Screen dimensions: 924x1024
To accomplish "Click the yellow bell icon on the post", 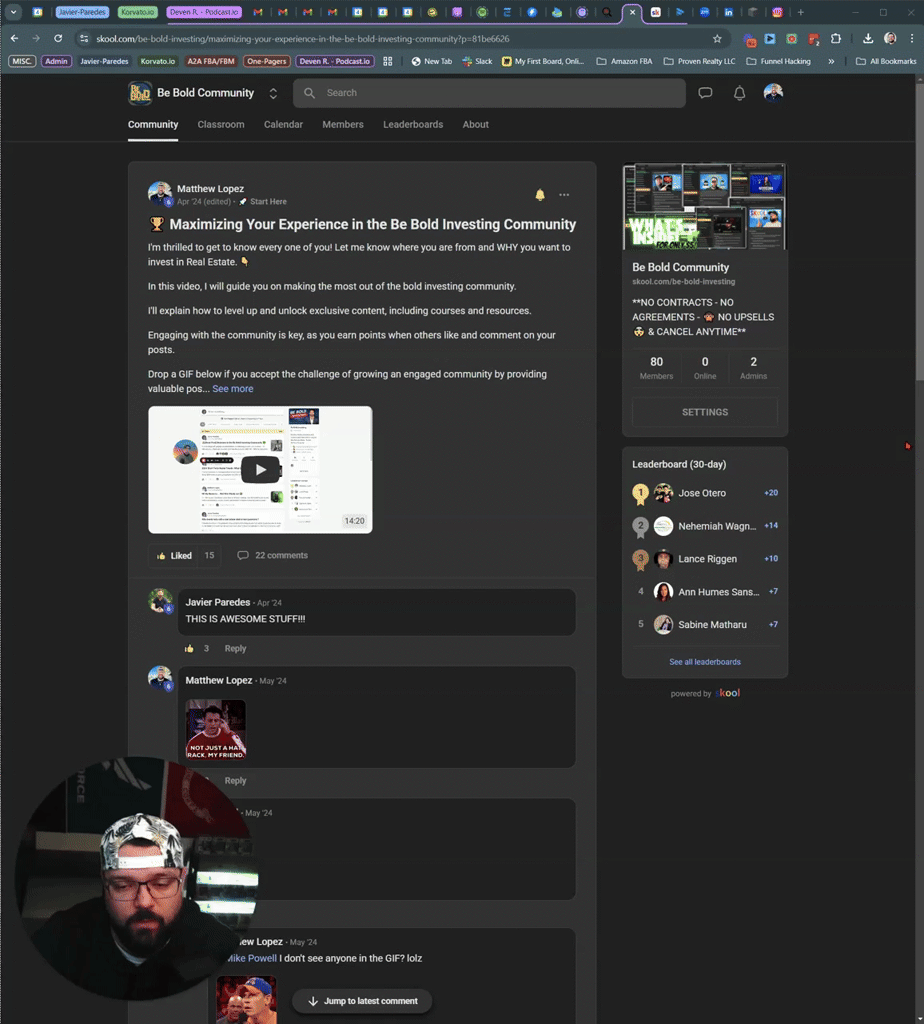I will [x=540, y=195].
